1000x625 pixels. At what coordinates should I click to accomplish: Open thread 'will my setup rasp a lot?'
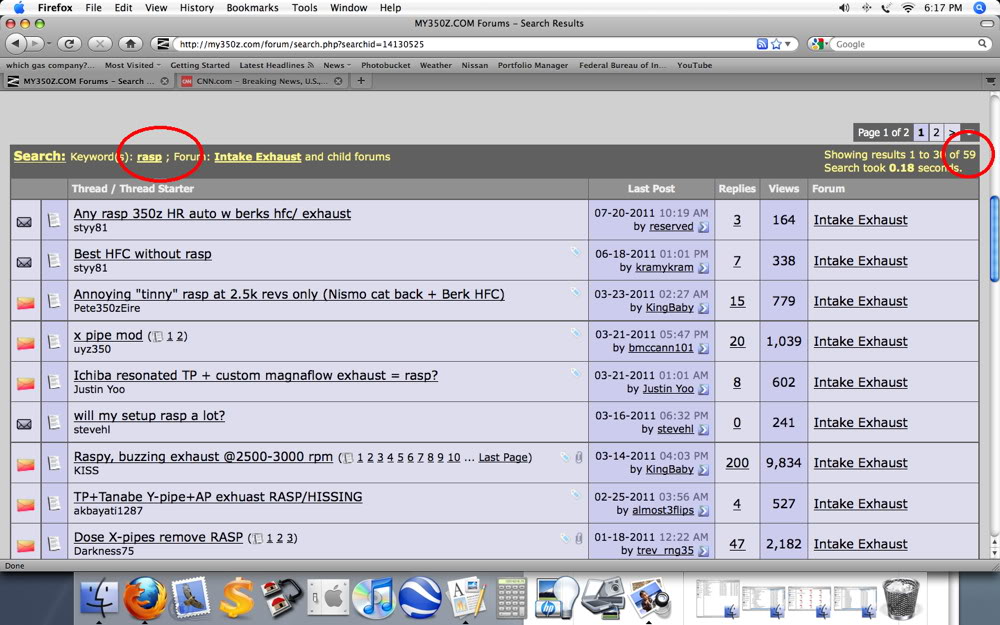[x=149, y=416]
